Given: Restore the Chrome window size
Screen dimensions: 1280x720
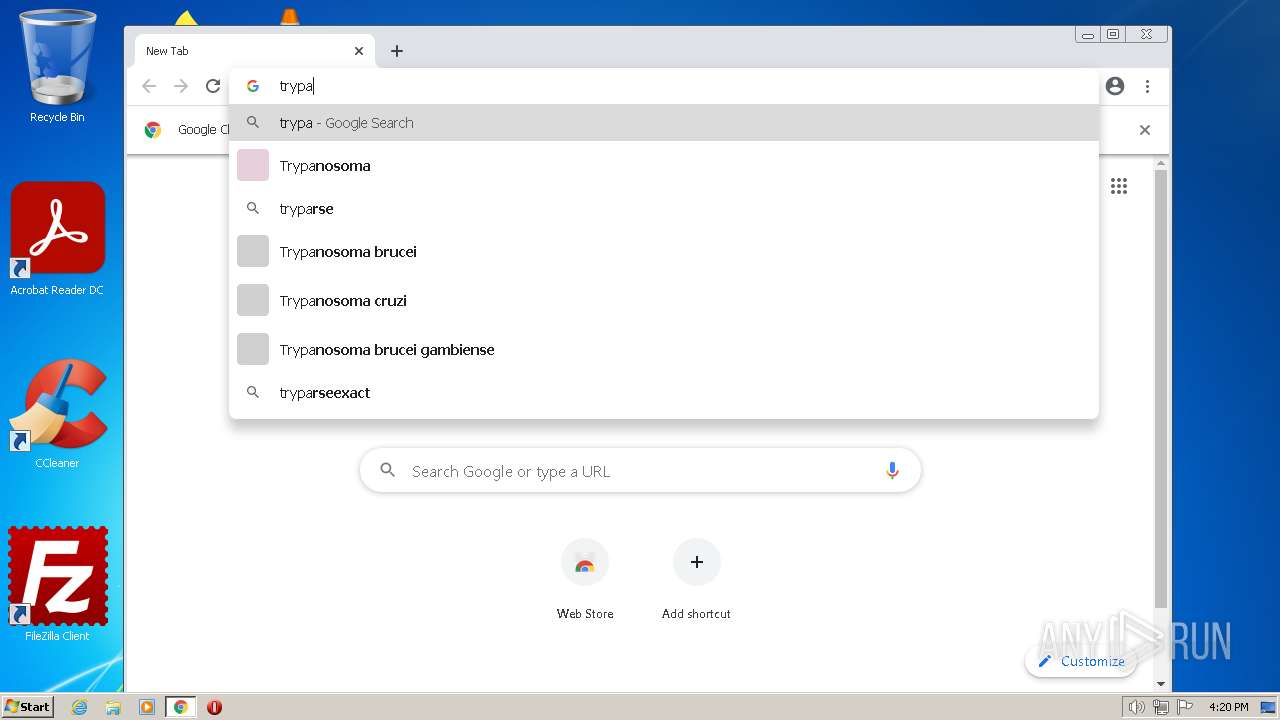Looking at the screenshot, I should click(1113, 35).
